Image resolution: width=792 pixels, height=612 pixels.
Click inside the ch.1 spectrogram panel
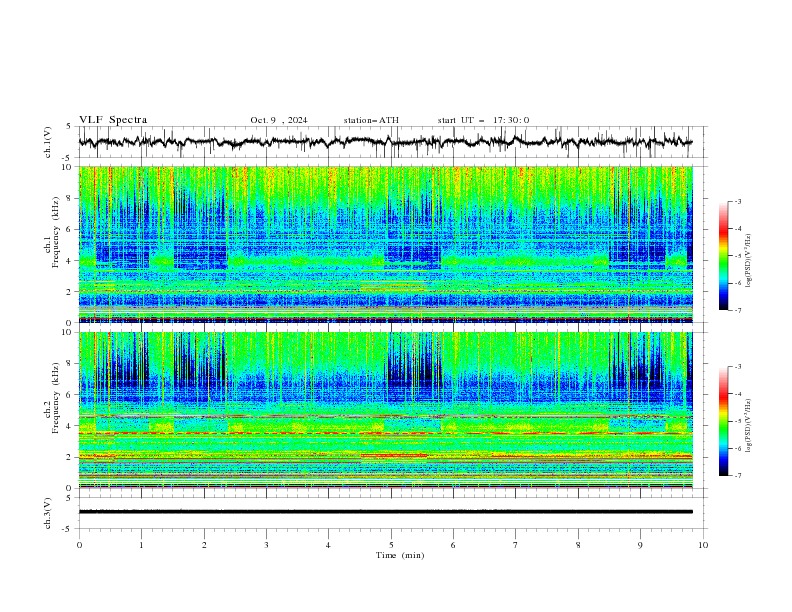385,244
